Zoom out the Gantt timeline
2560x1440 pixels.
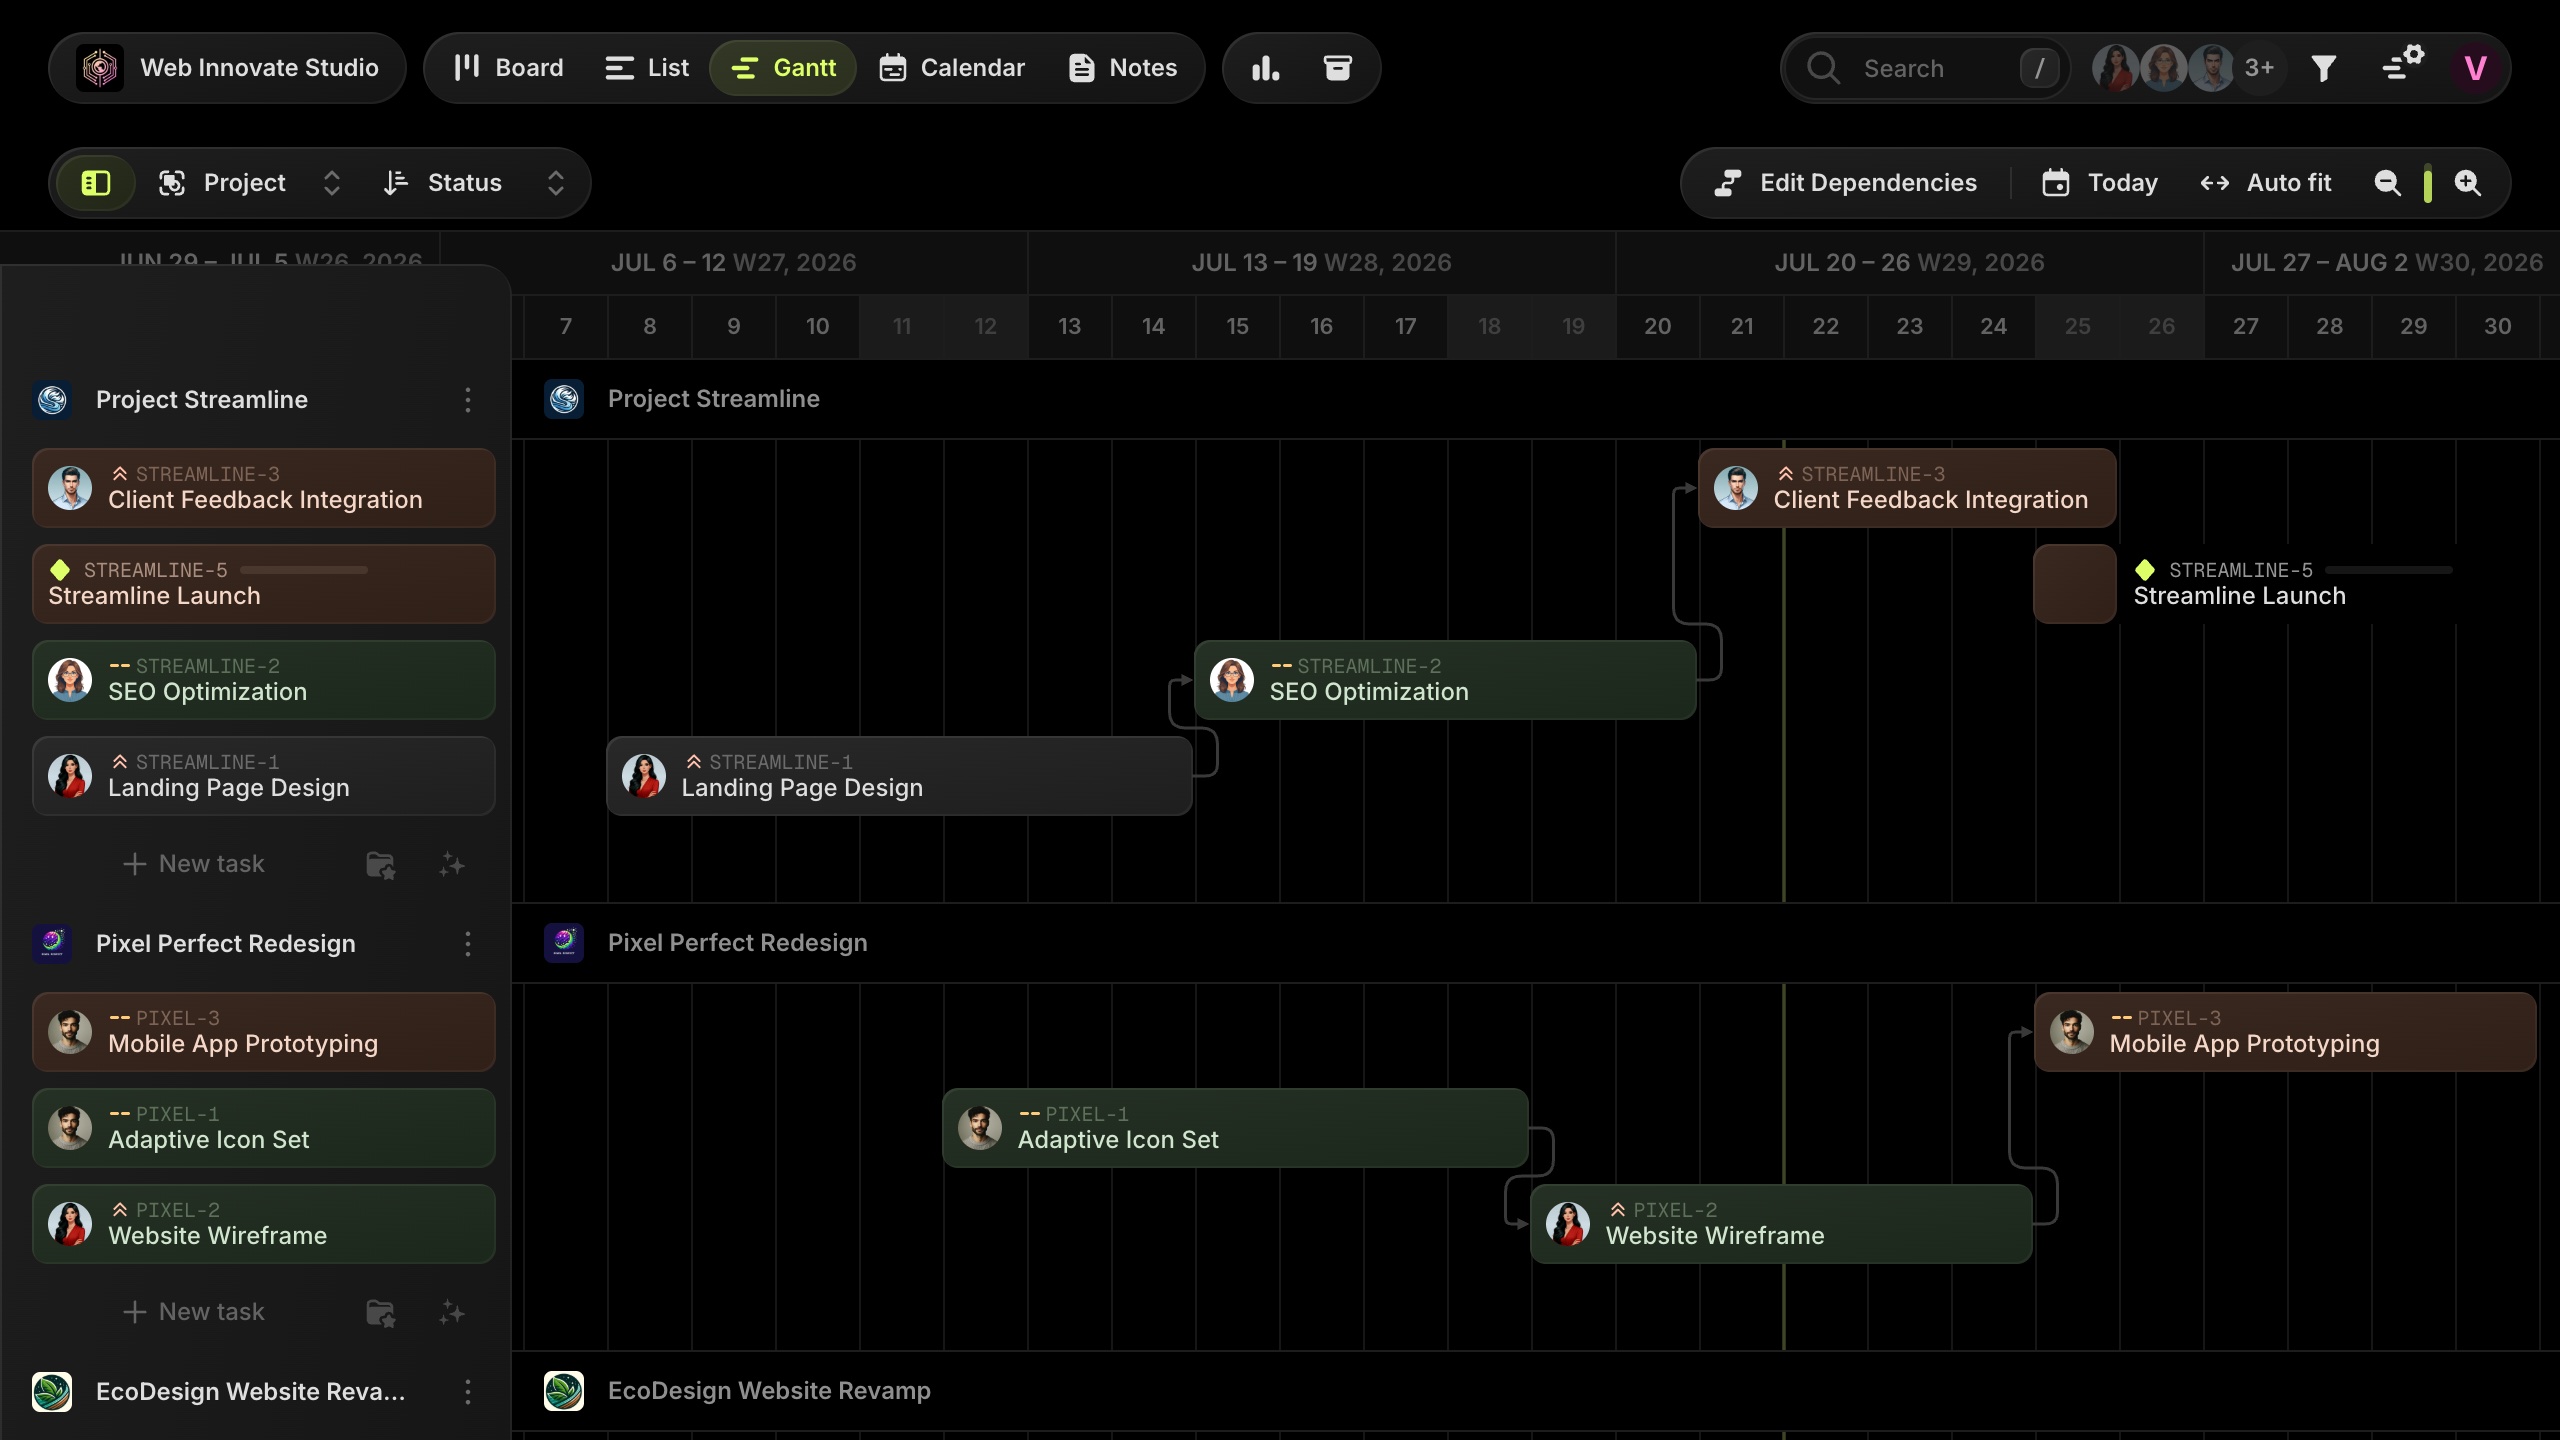(2387, 183)
